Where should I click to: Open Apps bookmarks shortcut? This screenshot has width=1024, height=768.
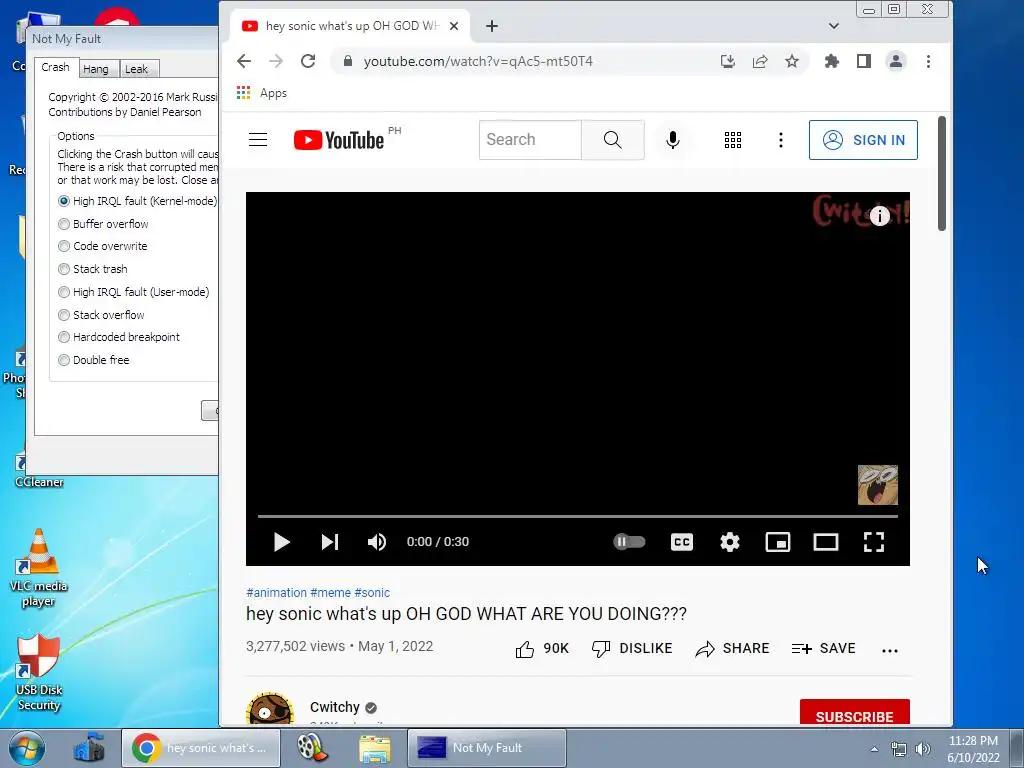click(261, 93)
